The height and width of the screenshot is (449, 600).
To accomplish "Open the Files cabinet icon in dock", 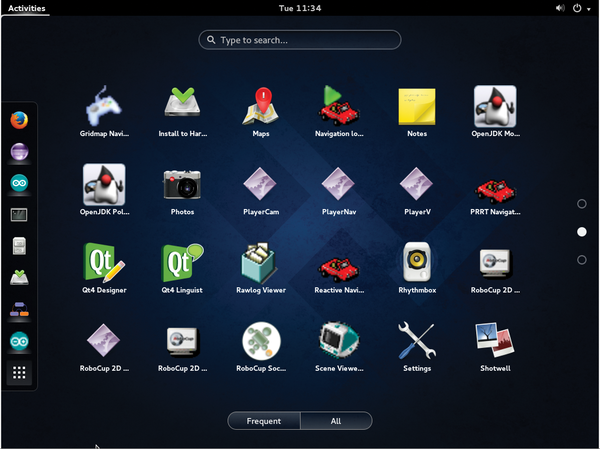I will [x=19, y=246].
